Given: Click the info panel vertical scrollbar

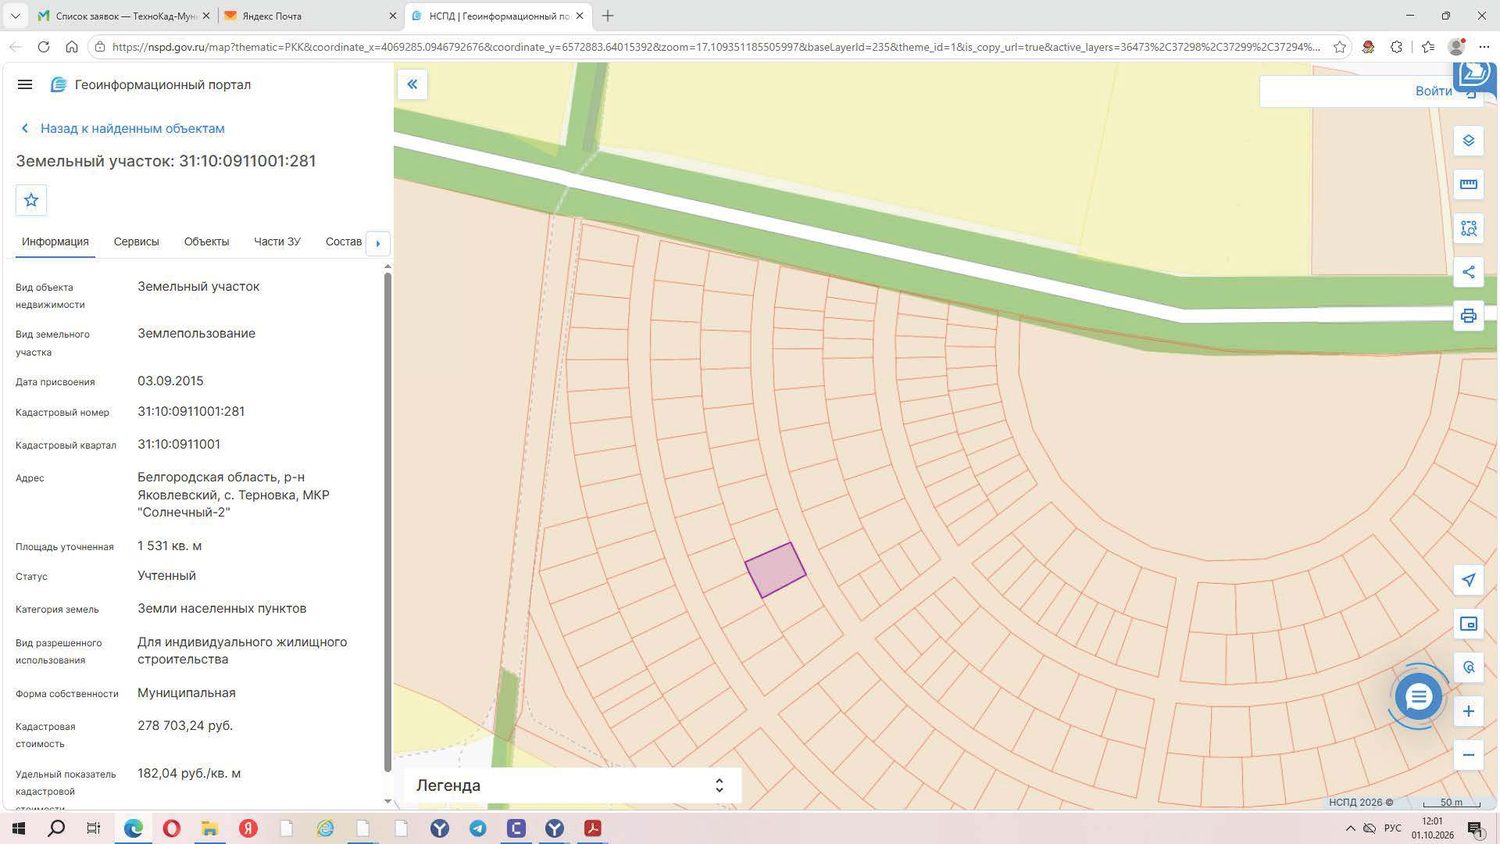Looking at the screenshot, I should pos(388,520).
